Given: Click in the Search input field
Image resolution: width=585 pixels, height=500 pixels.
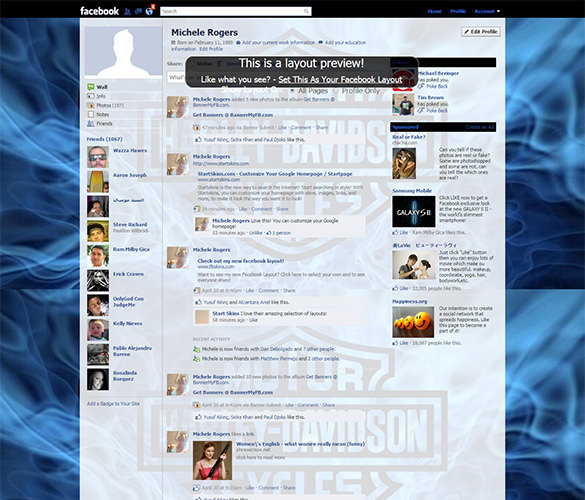Looking at the screenshot, I should tap(232, 11).
